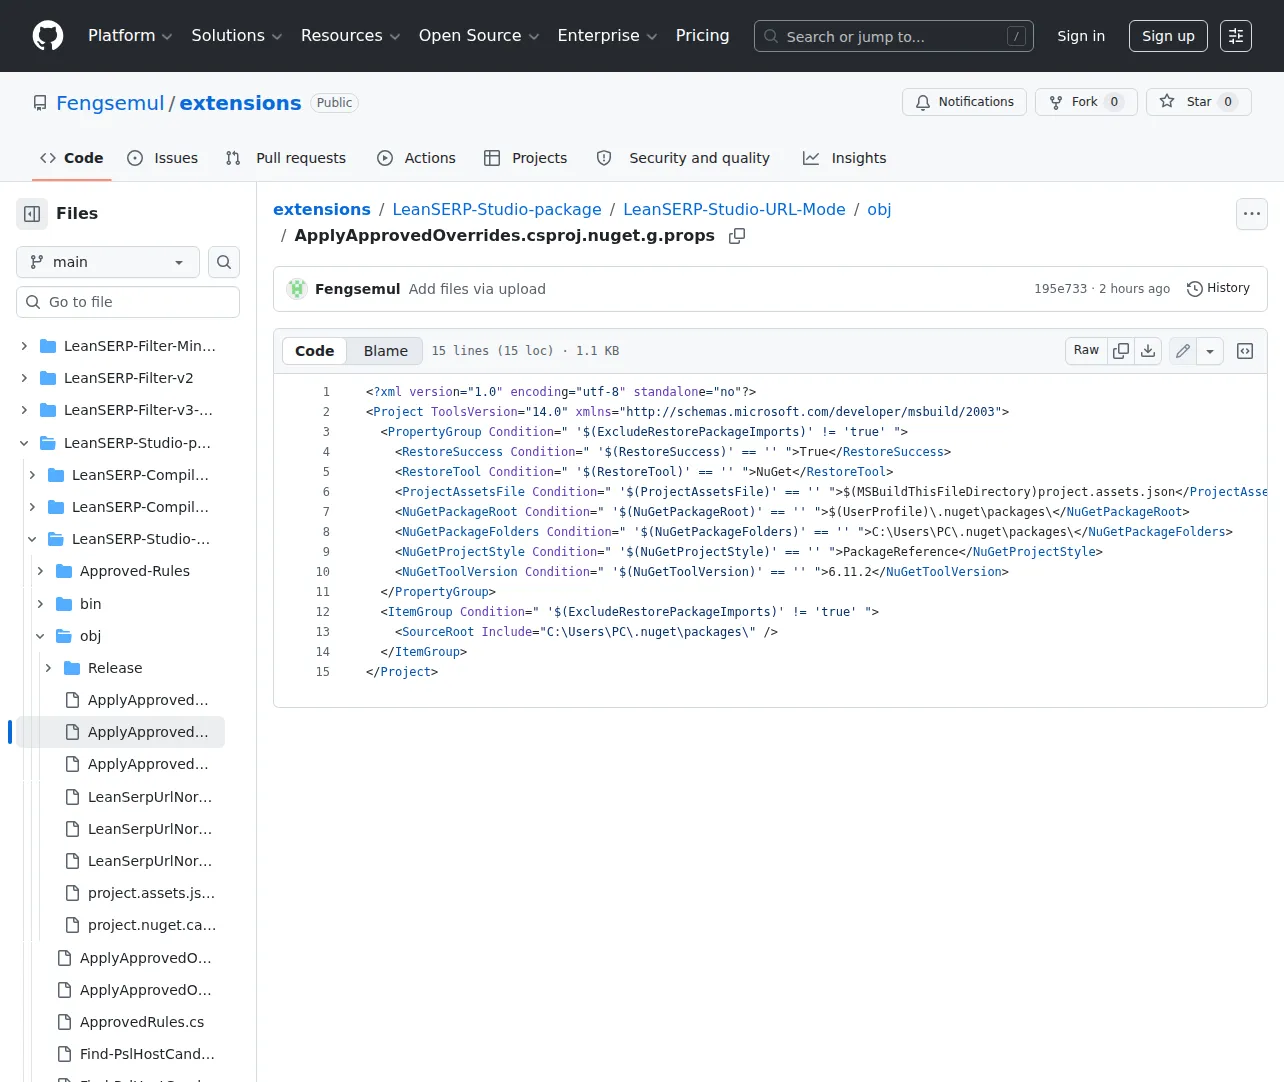Open the three-dot more file actions button

1252,214
